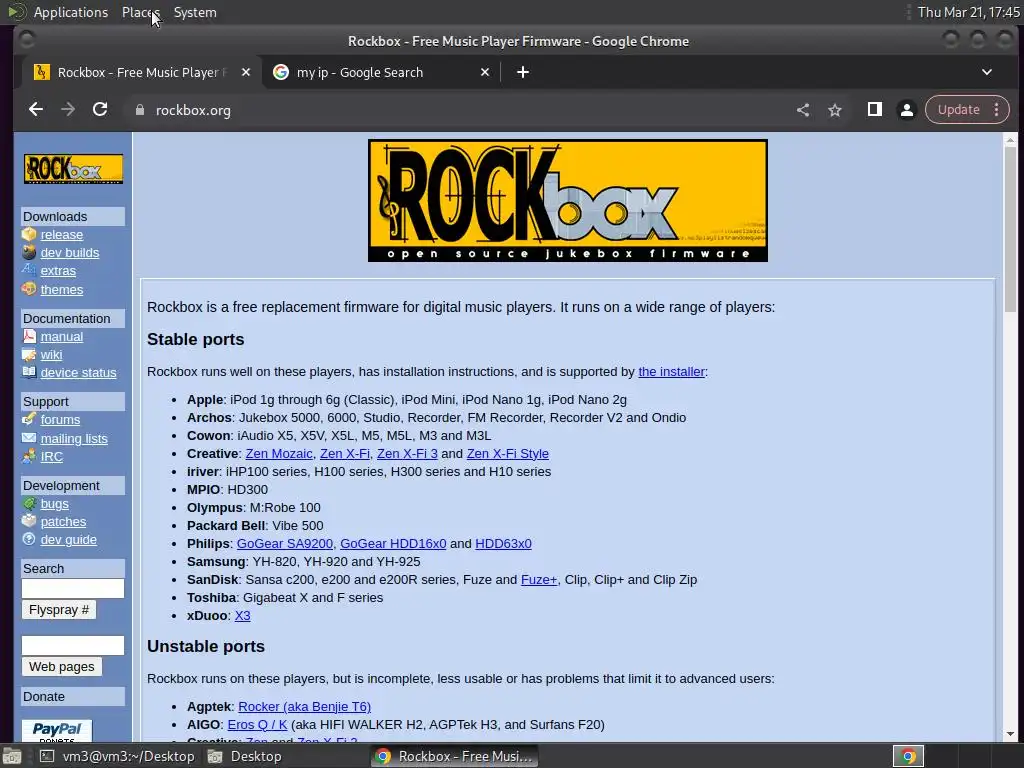Click the Web pages search input field
Image resolution: width=1024 pixels, height=768 pixels.
click(72, 645)
